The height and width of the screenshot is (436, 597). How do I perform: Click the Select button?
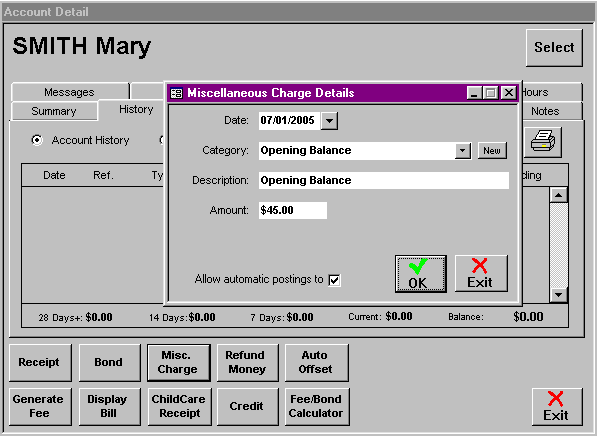pyautogui.click(x=554, y=48)
